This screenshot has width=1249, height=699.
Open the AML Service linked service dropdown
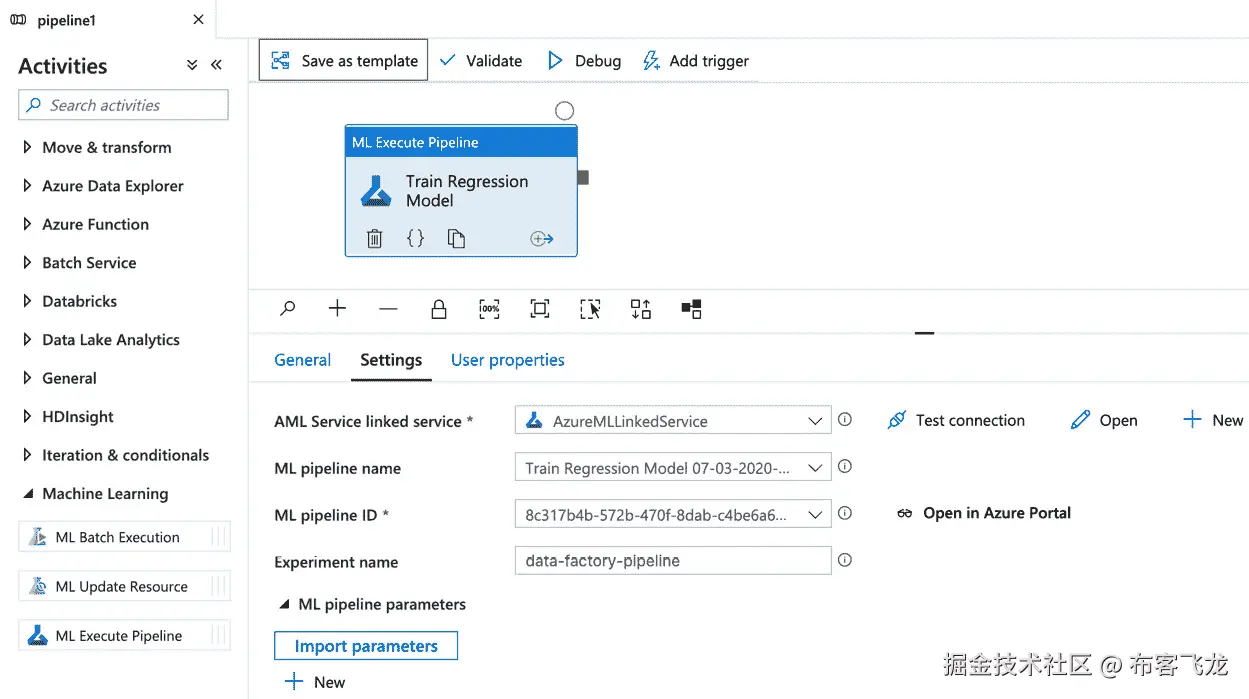click(816, 420)
